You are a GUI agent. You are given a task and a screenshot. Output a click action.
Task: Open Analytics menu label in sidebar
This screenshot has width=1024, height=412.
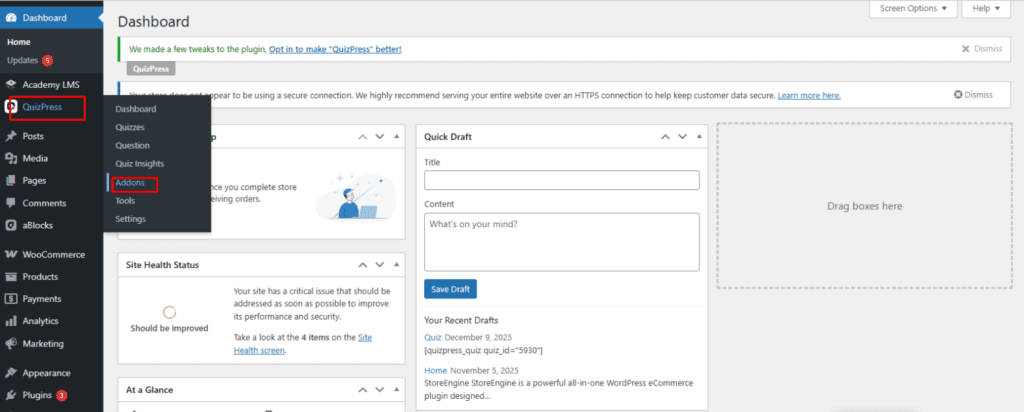(40, 321)
